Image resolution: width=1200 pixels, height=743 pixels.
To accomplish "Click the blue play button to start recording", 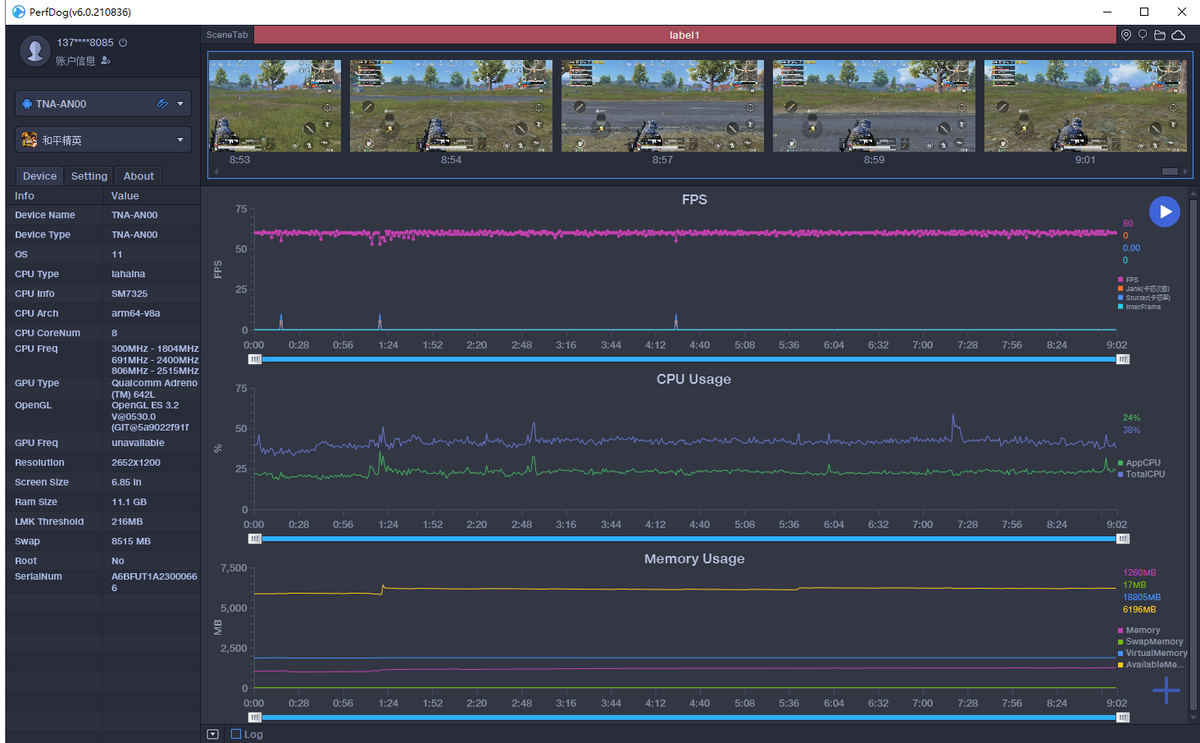I will [x=1164, y=211].
